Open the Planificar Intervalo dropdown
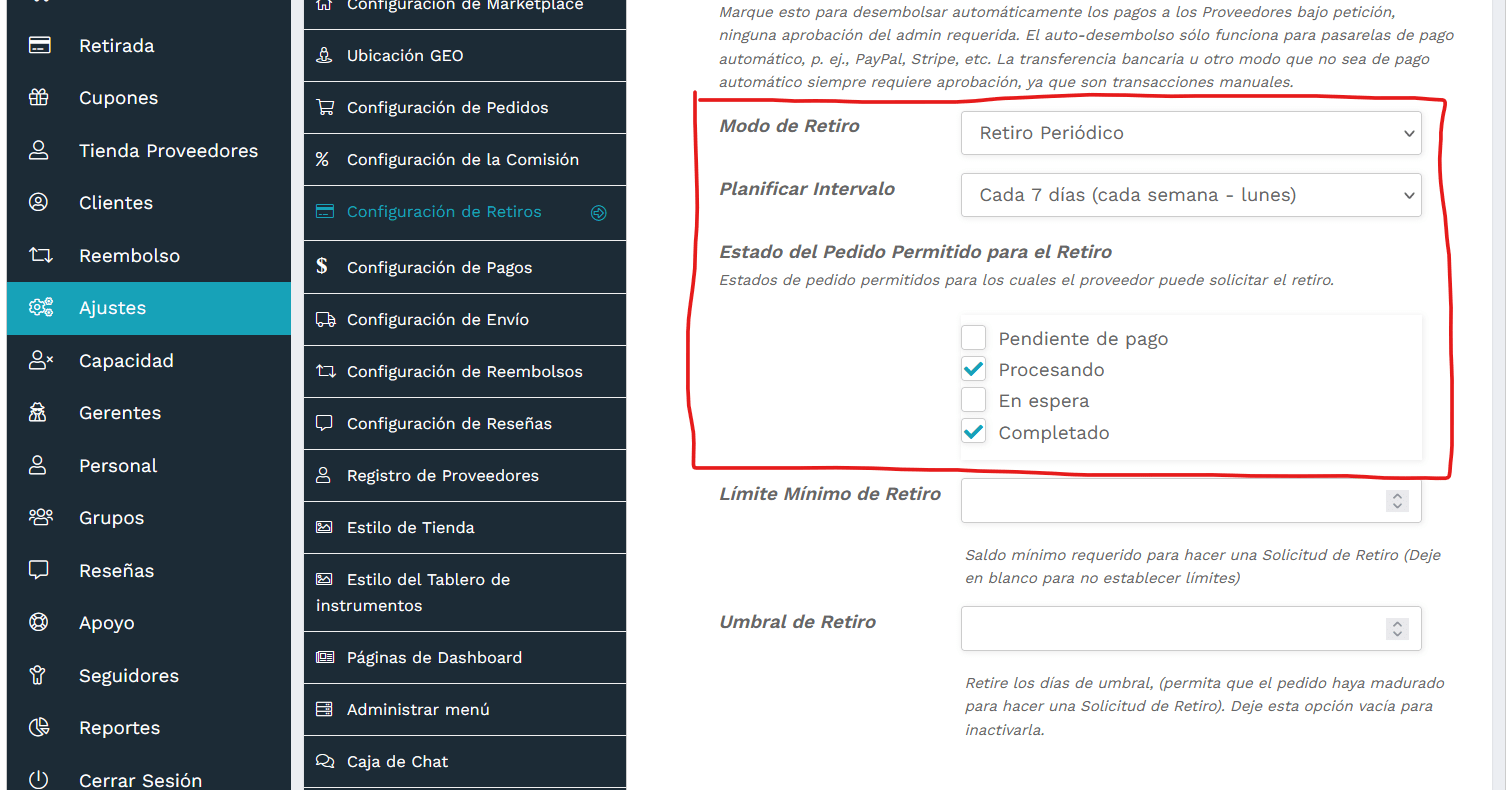 (1190, 195)
